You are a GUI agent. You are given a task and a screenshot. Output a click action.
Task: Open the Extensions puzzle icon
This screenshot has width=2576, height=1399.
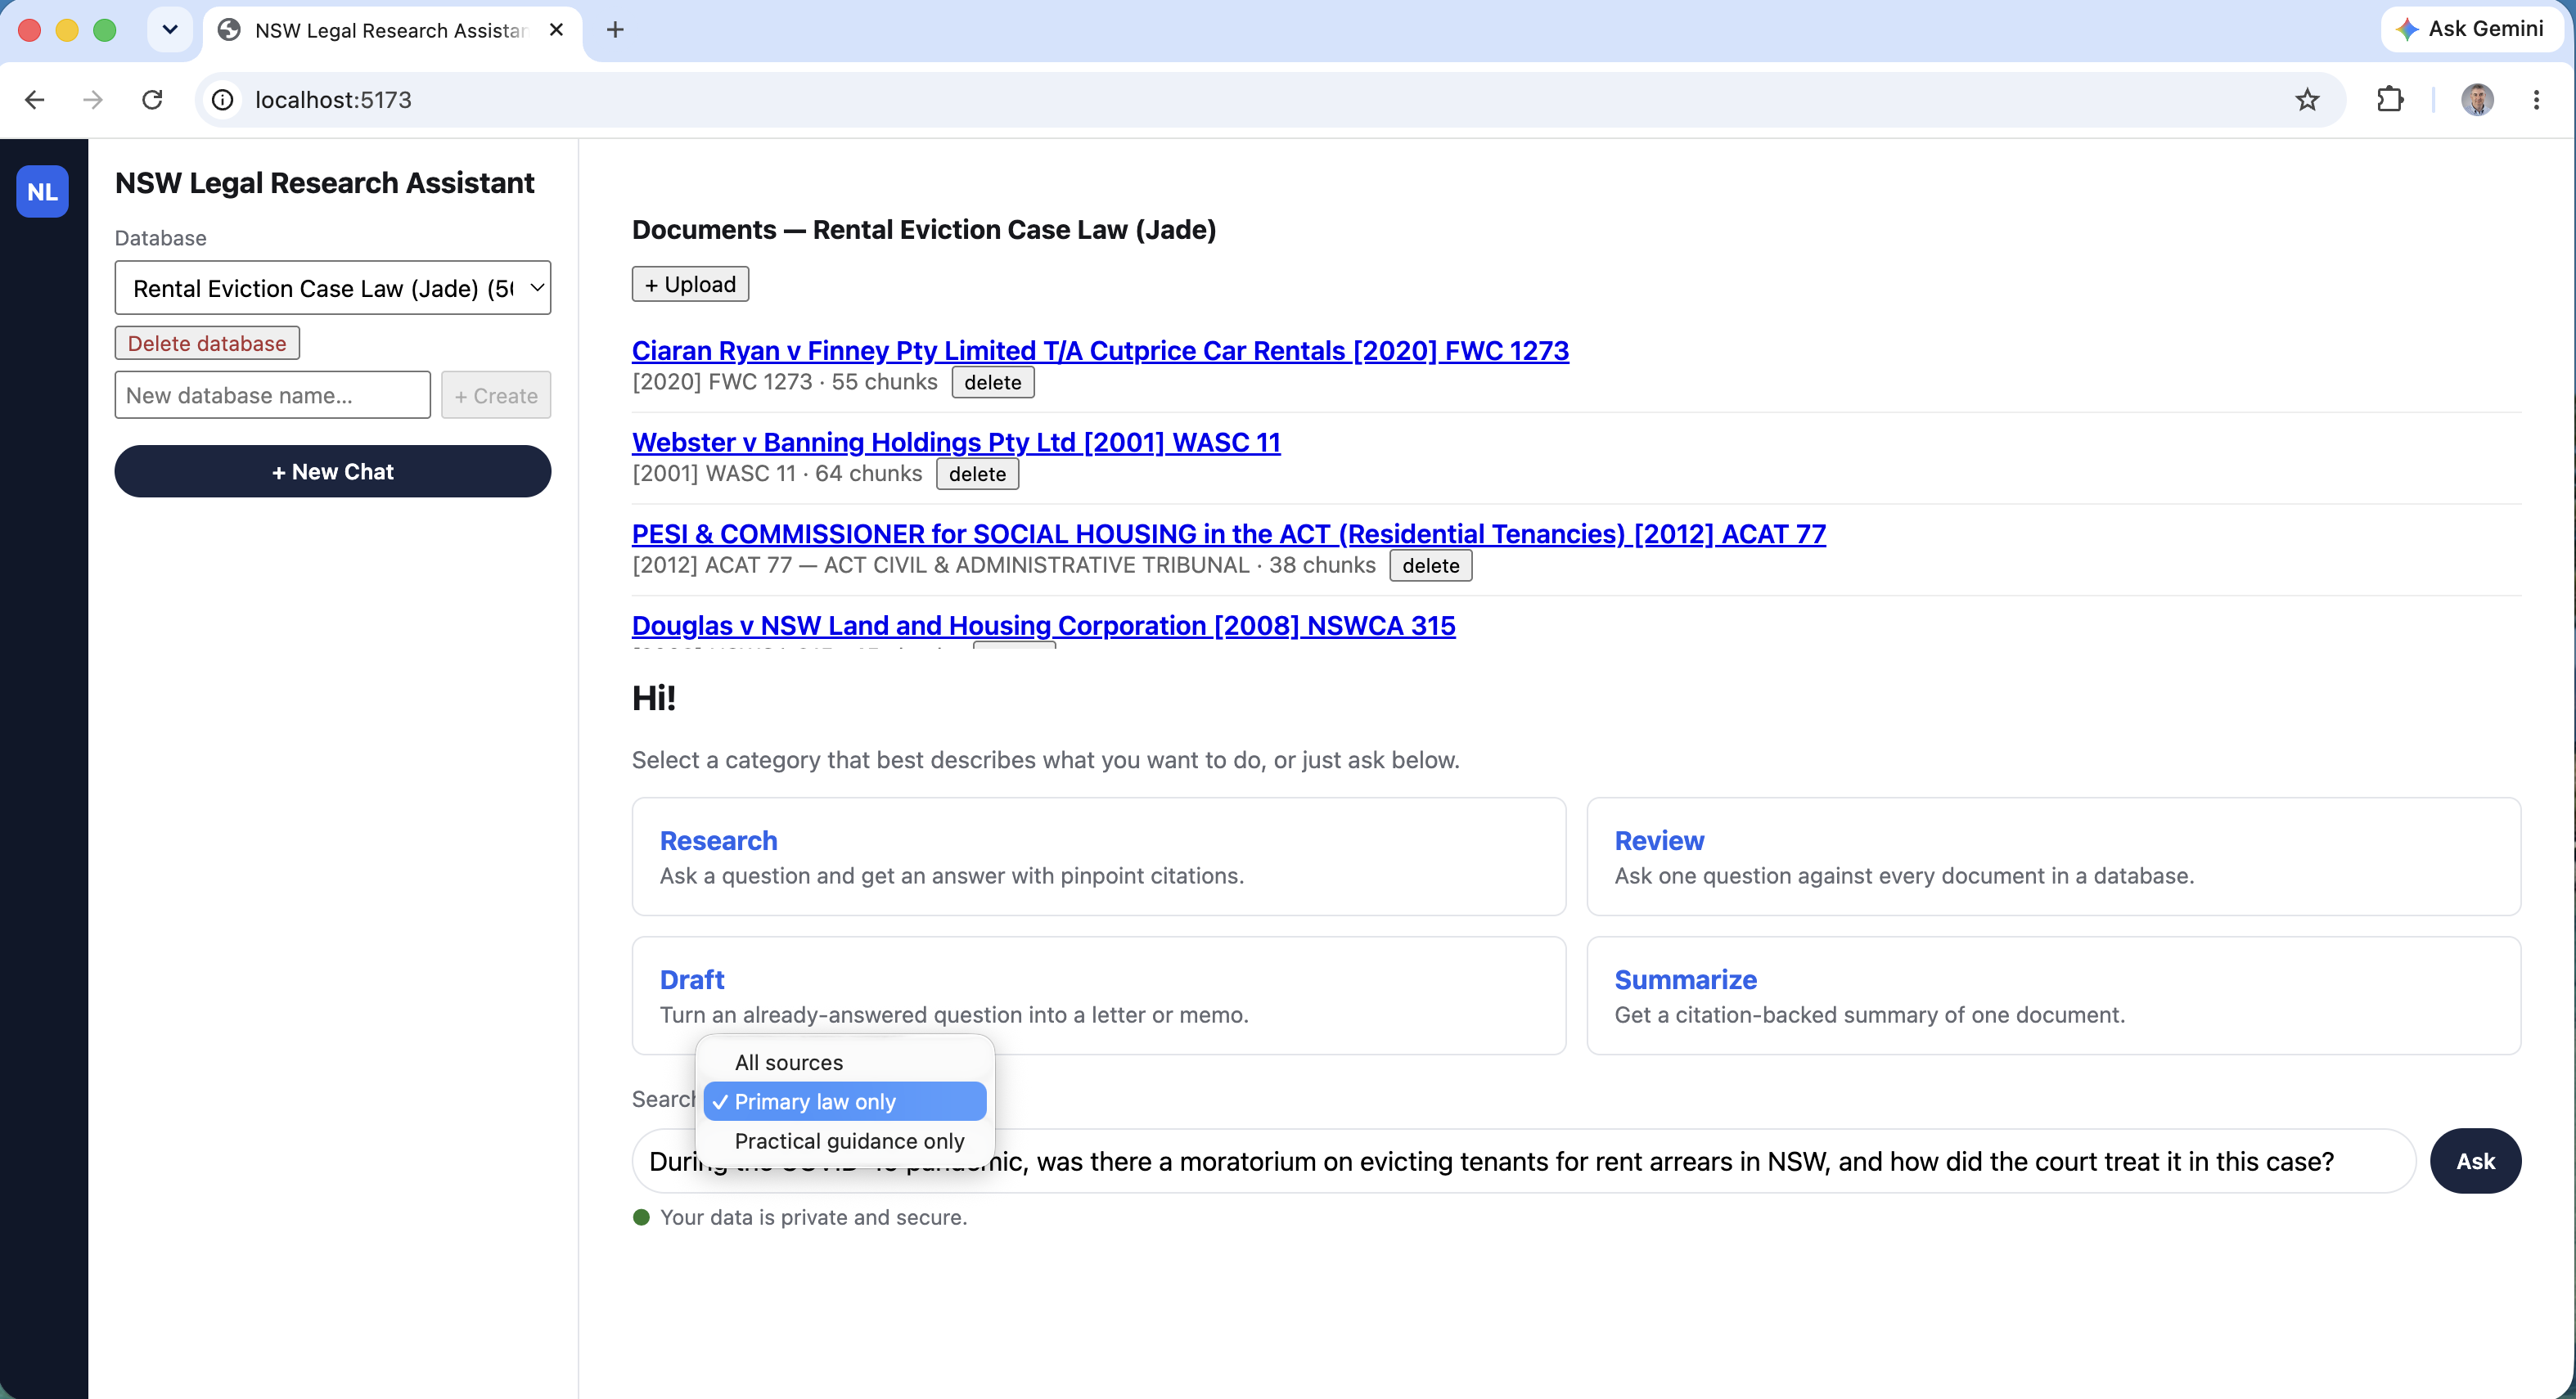point(2390,100)
